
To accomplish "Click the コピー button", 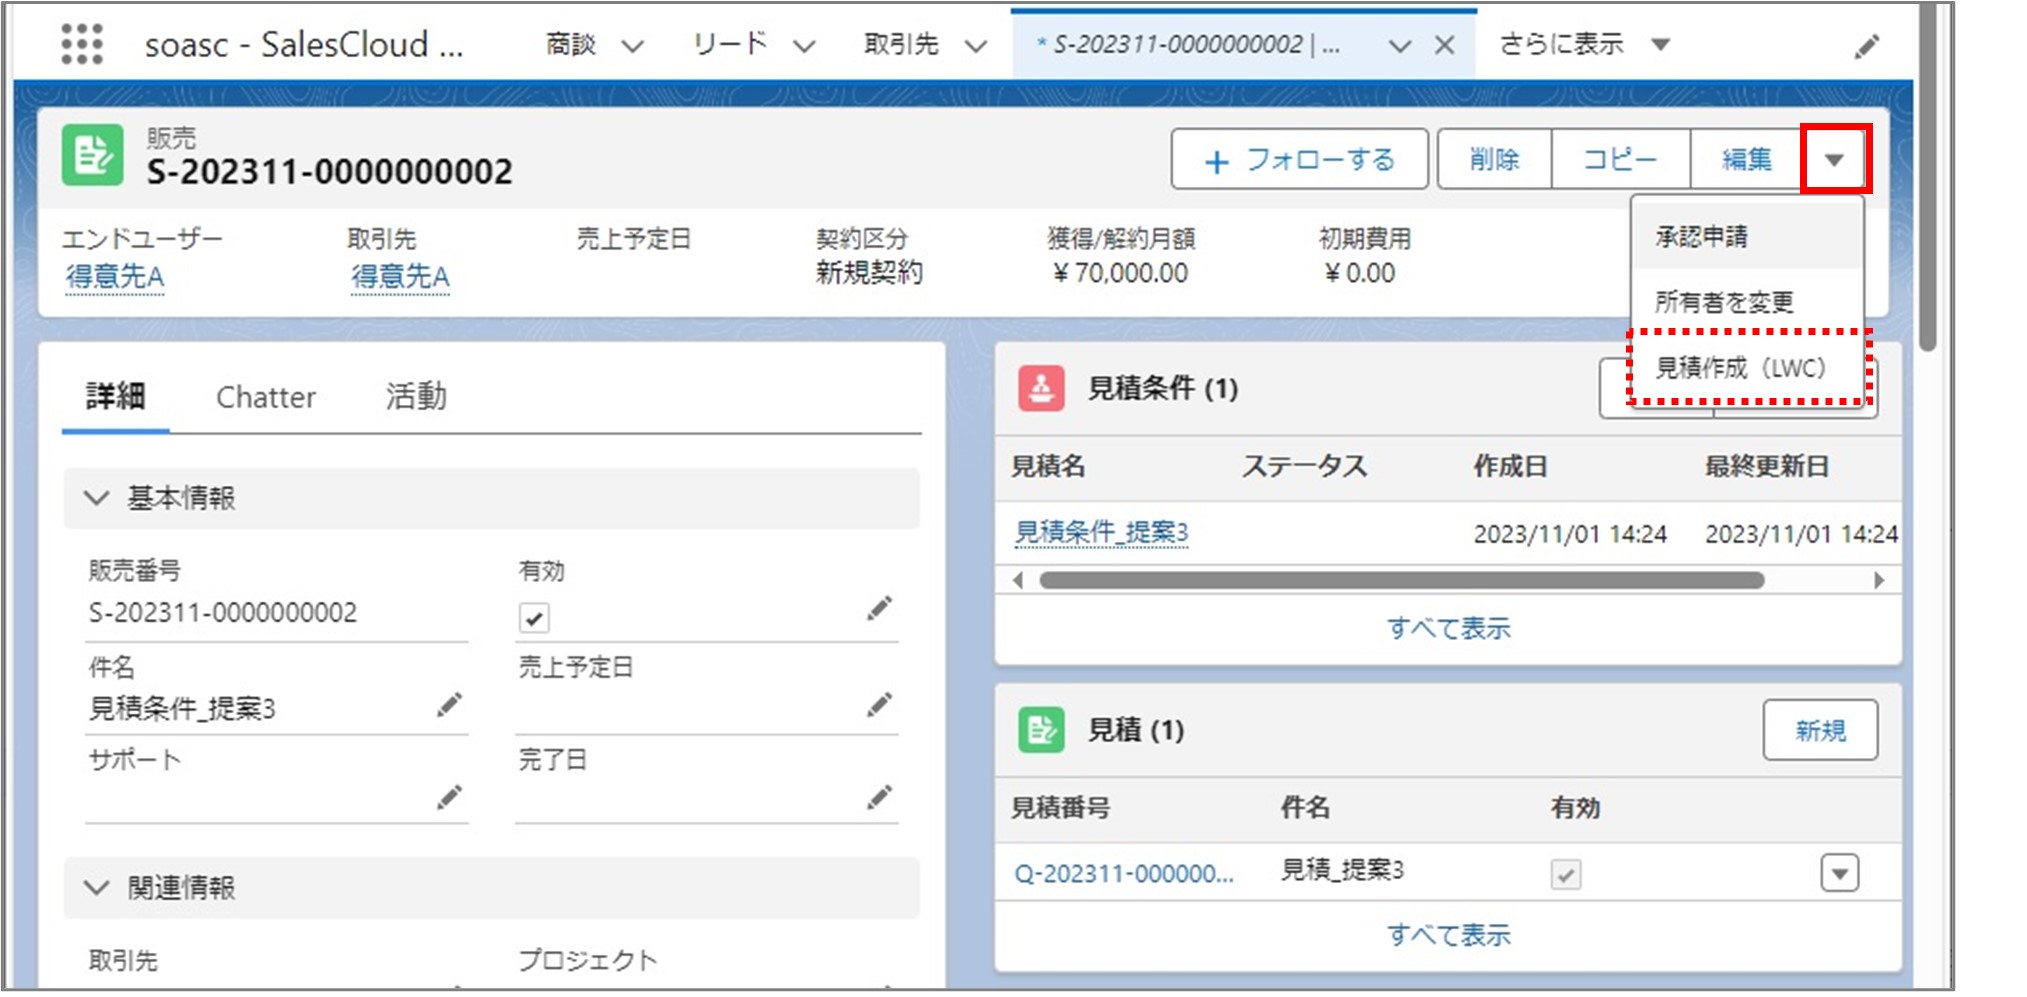I will pyautogui.click(x=1620, y=159).
